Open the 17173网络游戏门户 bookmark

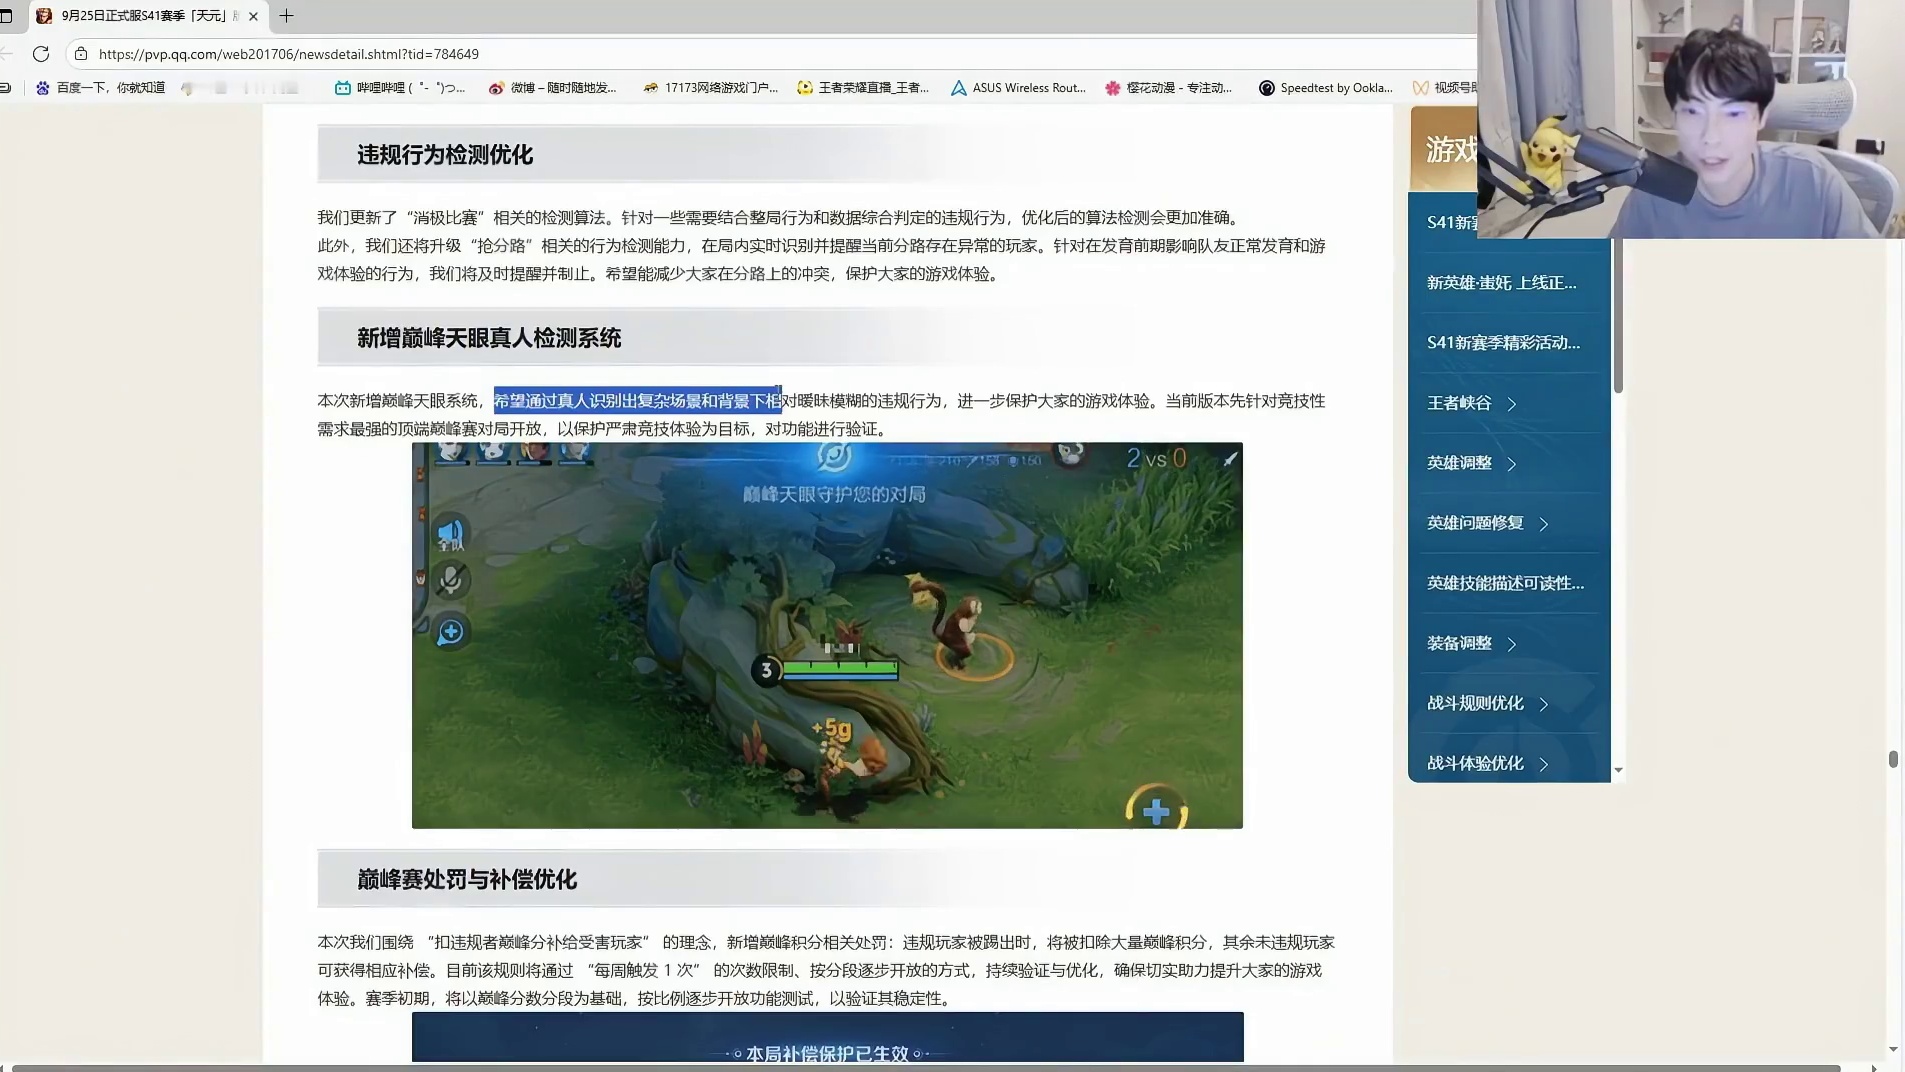[x=710, y=88]
